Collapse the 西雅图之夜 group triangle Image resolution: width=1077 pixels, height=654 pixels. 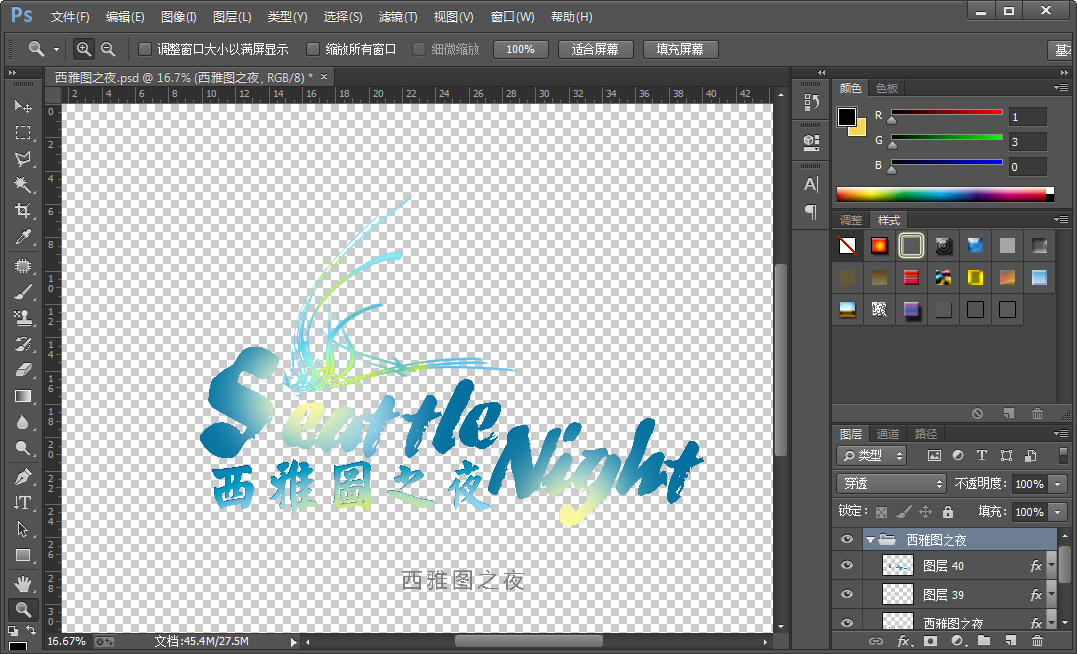pyautogui.click(x=870, y=540)
